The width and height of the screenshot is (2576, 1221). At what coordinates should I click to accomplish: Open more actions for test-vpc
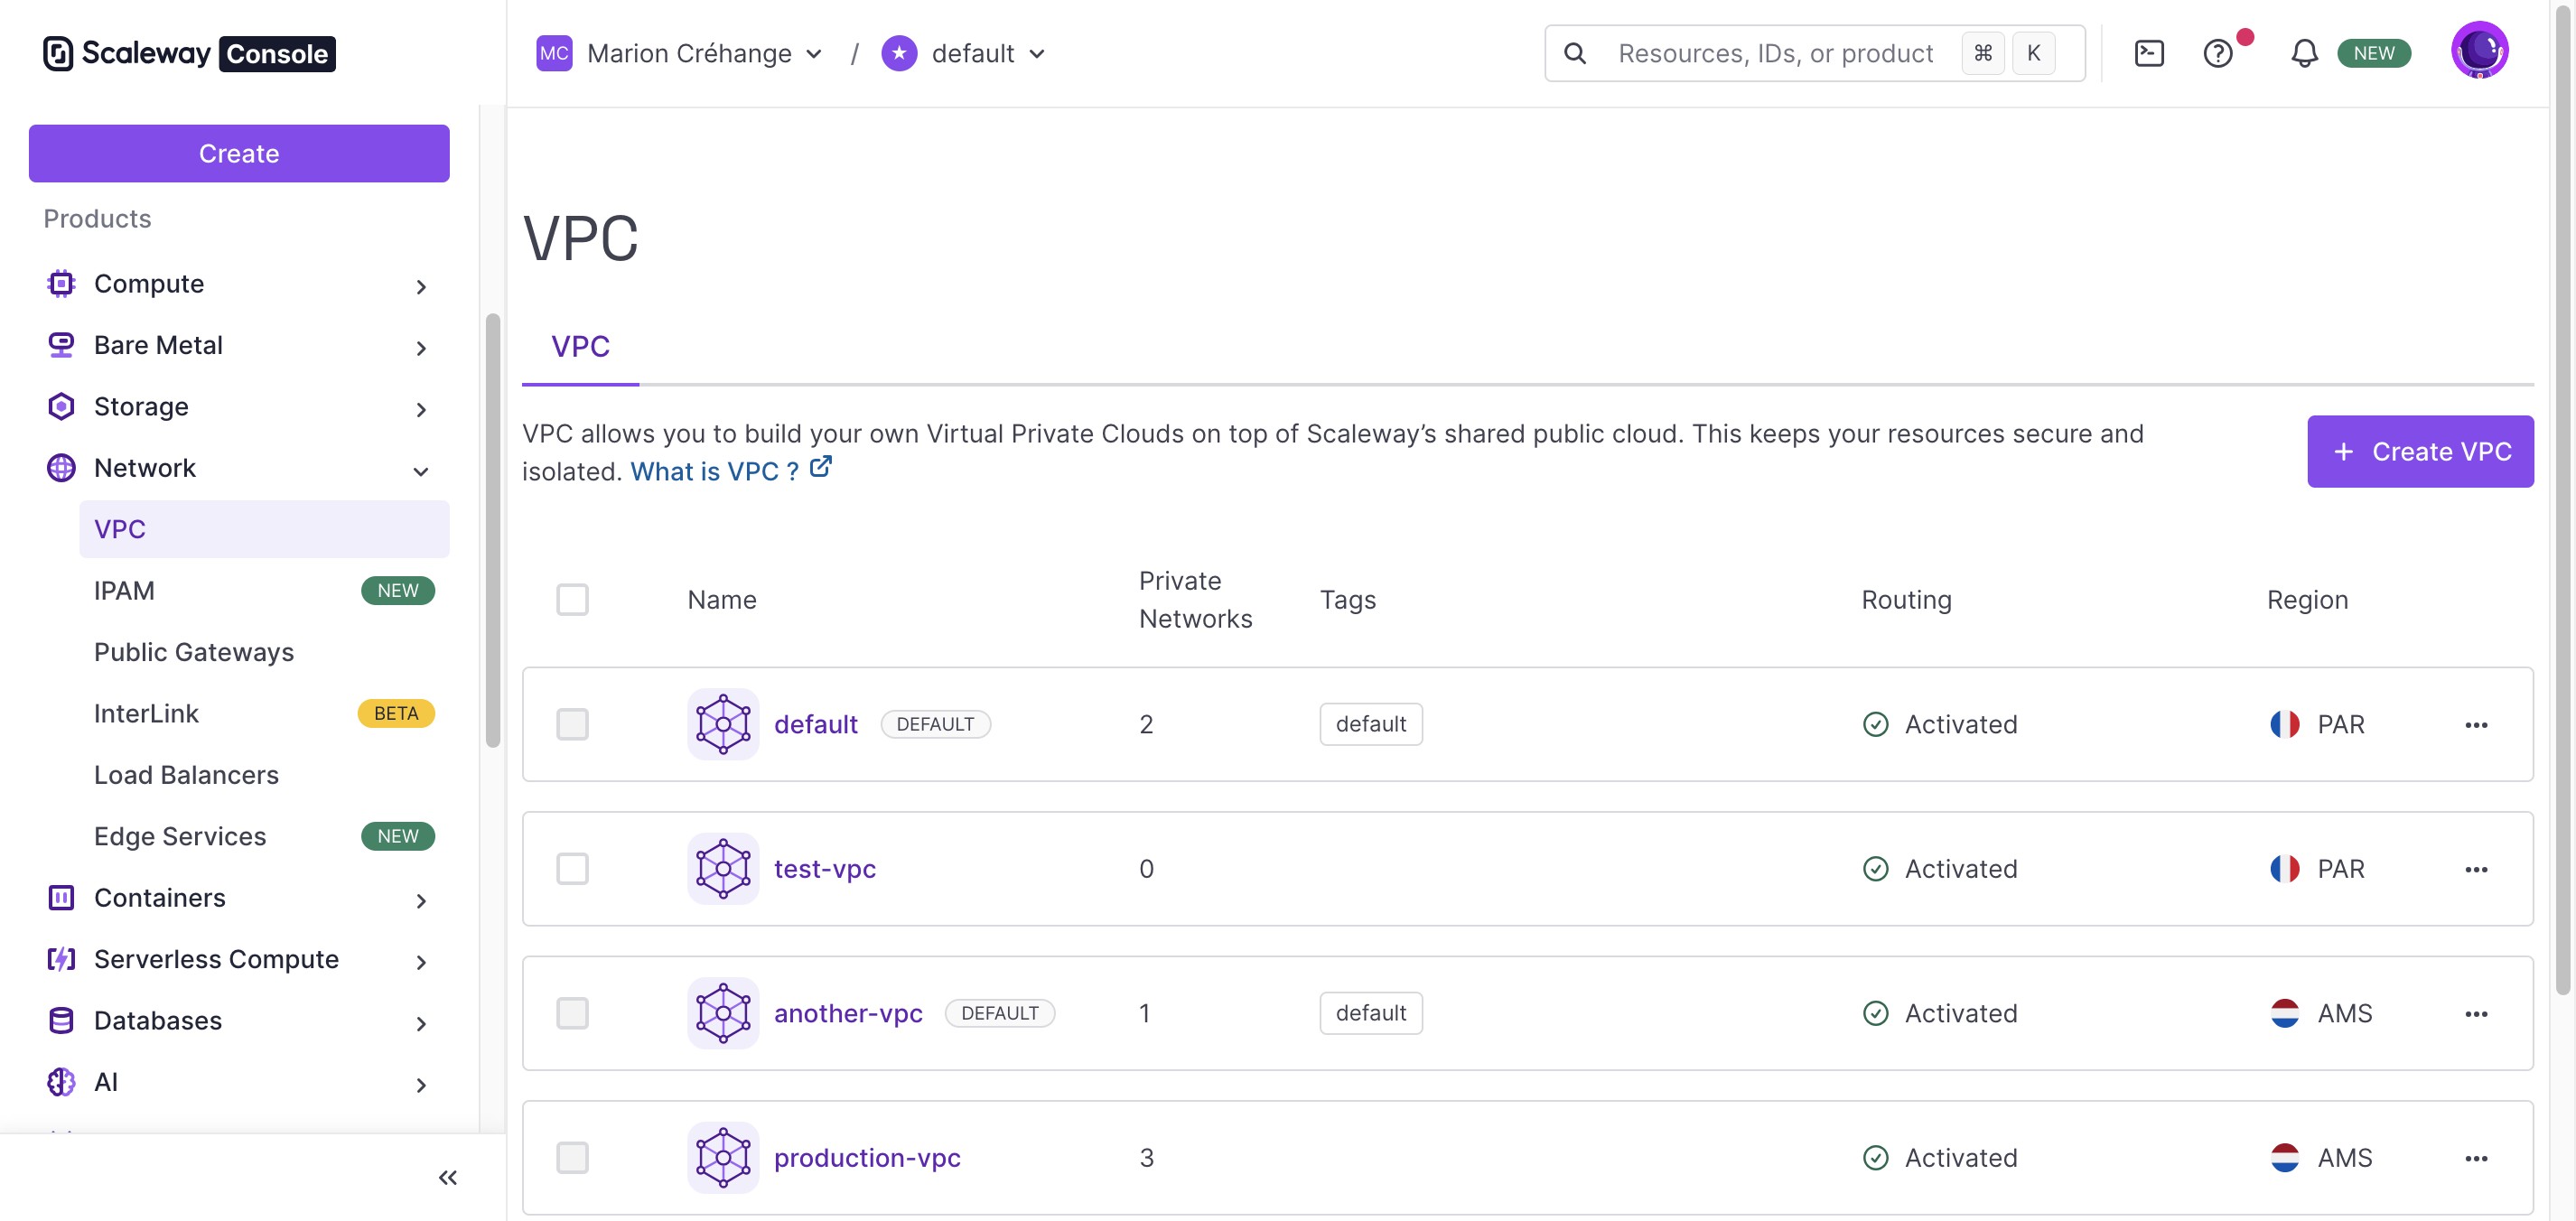point(2476,869)
